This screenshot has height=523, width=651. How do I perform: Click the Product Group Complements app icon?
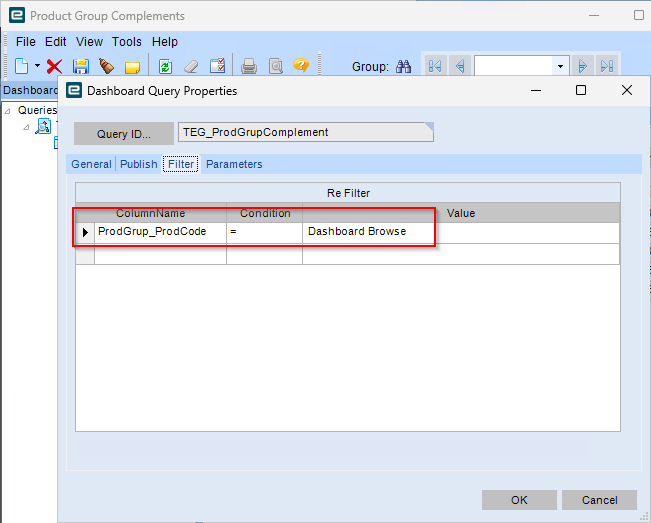coord(17,15)
